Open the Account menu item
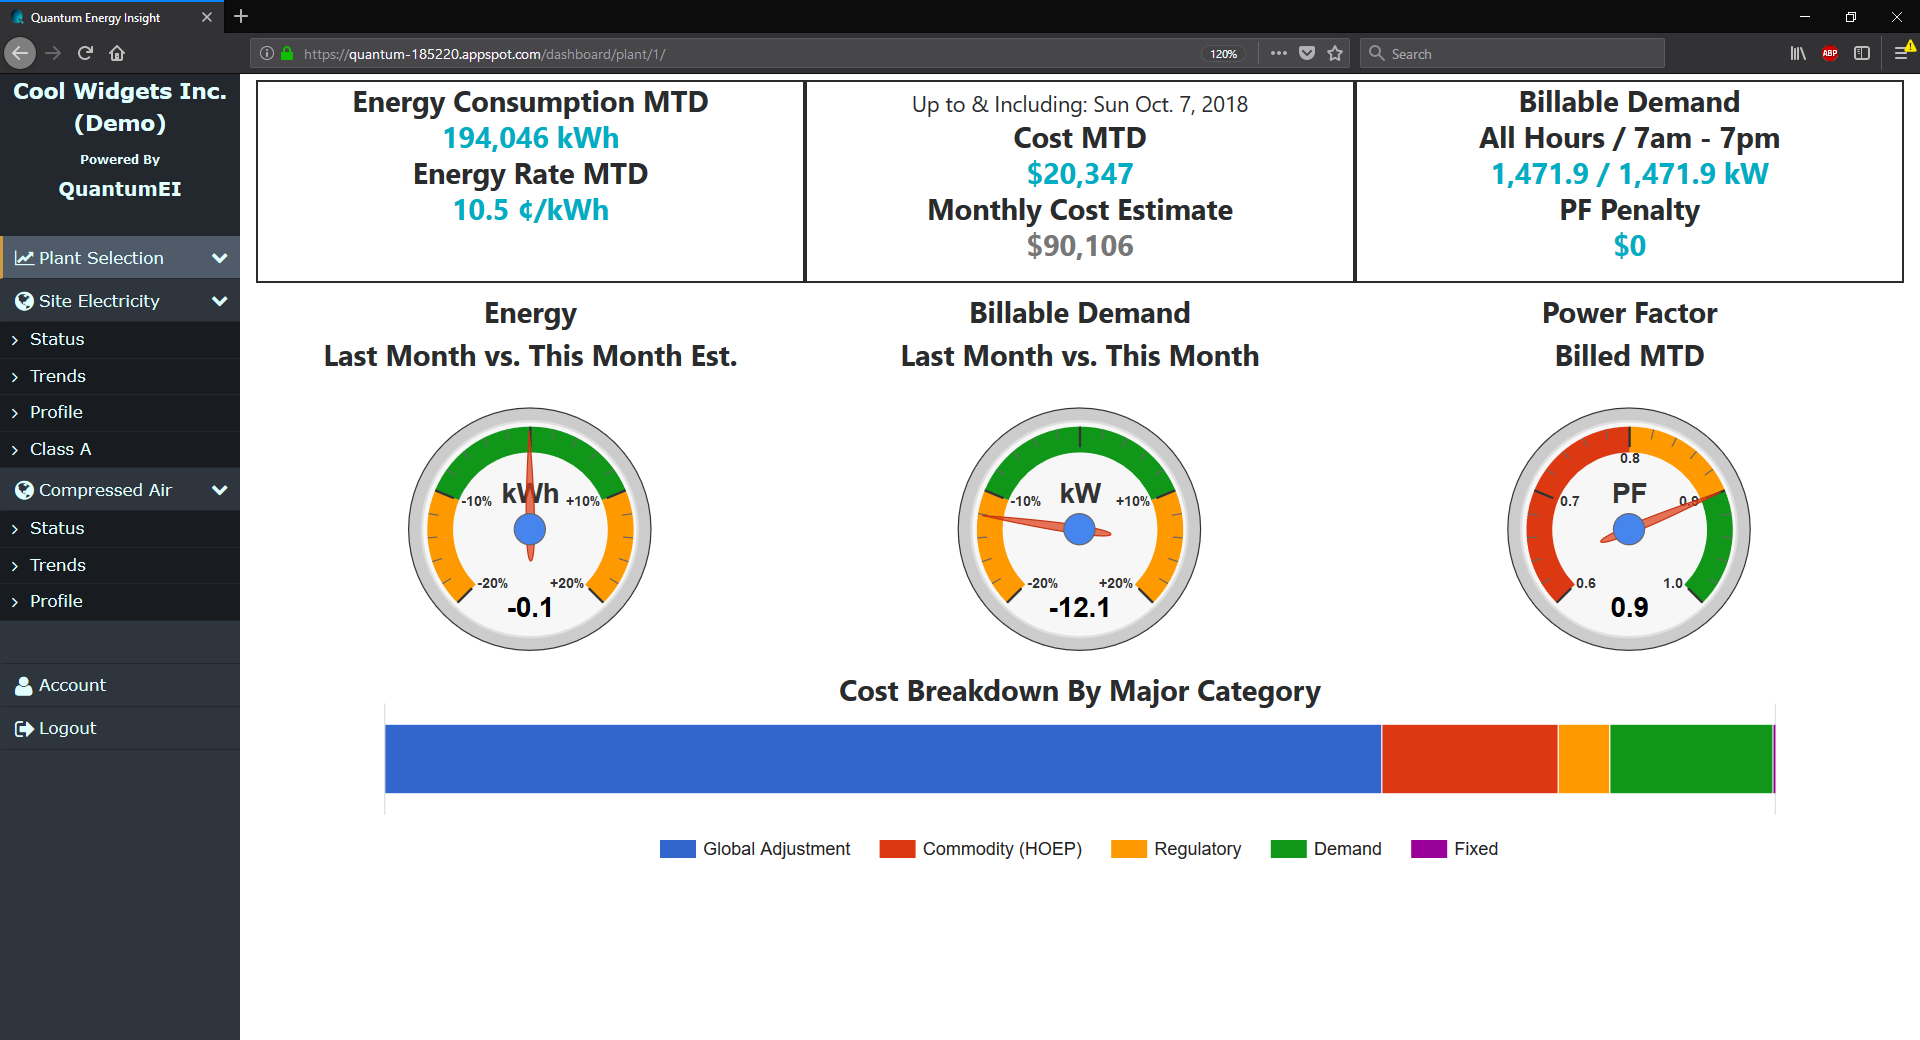1920x1040 pixels. 72,685
